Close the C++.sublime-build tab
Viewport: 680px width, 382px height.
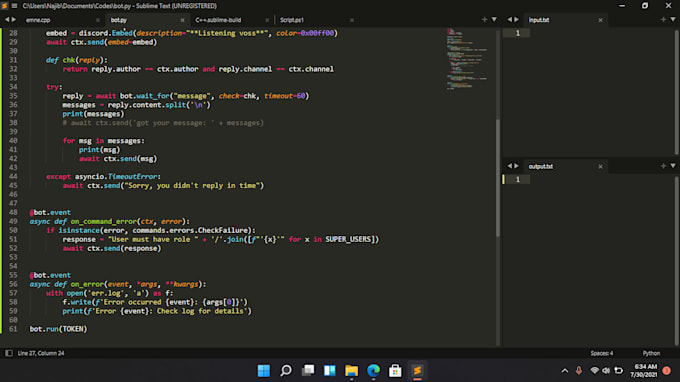(267, 20)
